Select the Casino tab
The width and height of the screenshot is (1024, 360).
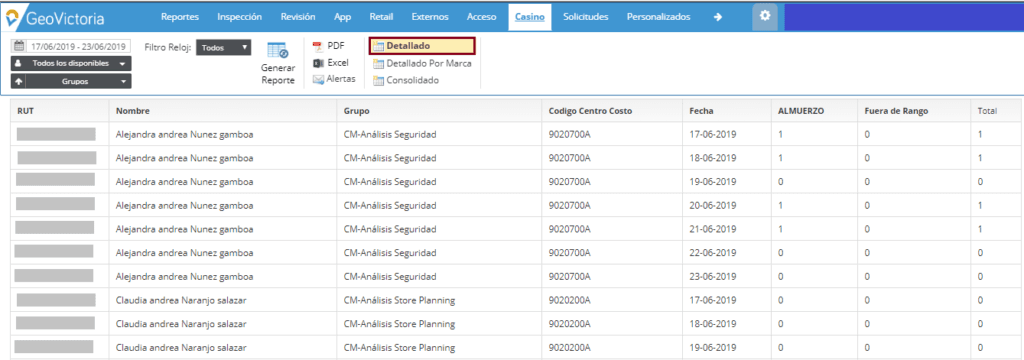pyautogui.click(x=530, y=18)
